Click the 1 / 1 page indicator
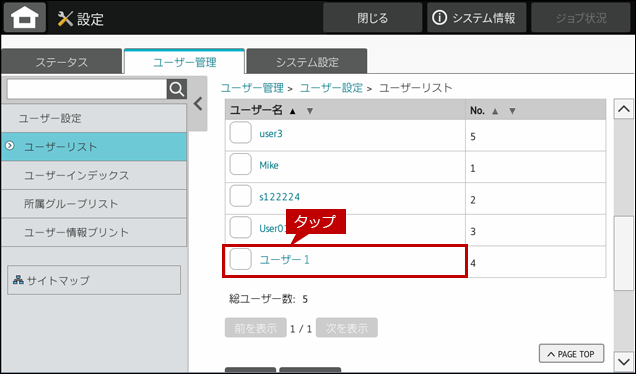Viewport: 636px width, 374px height. [301, 329]
